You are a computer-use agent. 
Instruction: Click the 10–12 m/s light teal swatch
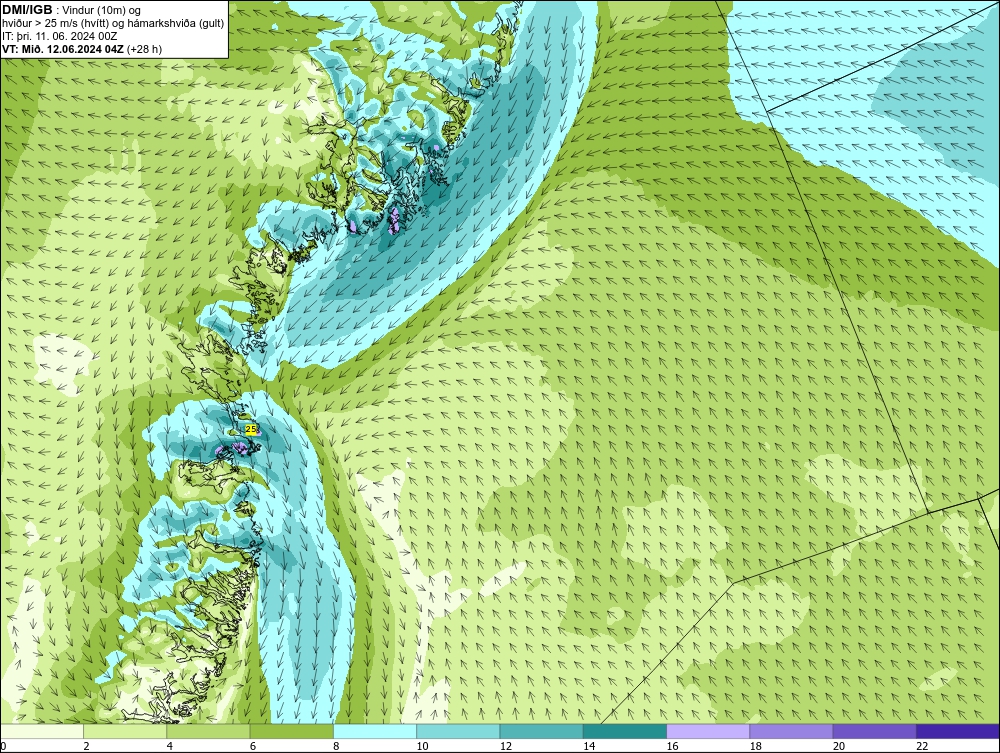(458, 731)
